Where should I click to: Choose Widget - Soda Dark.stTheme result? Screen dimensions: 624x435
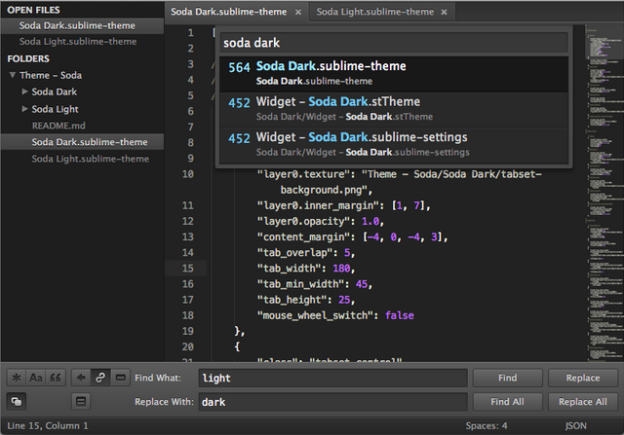click(x=394, y=110)
